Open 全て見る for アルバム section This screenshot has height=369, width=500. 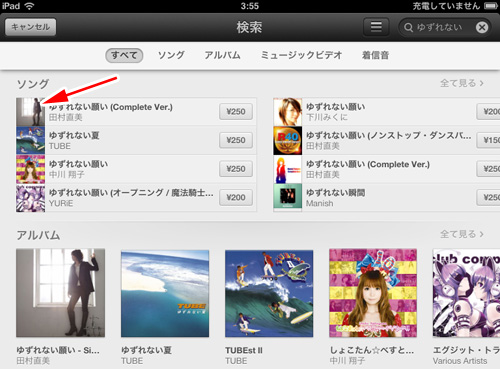coord(462,234)
